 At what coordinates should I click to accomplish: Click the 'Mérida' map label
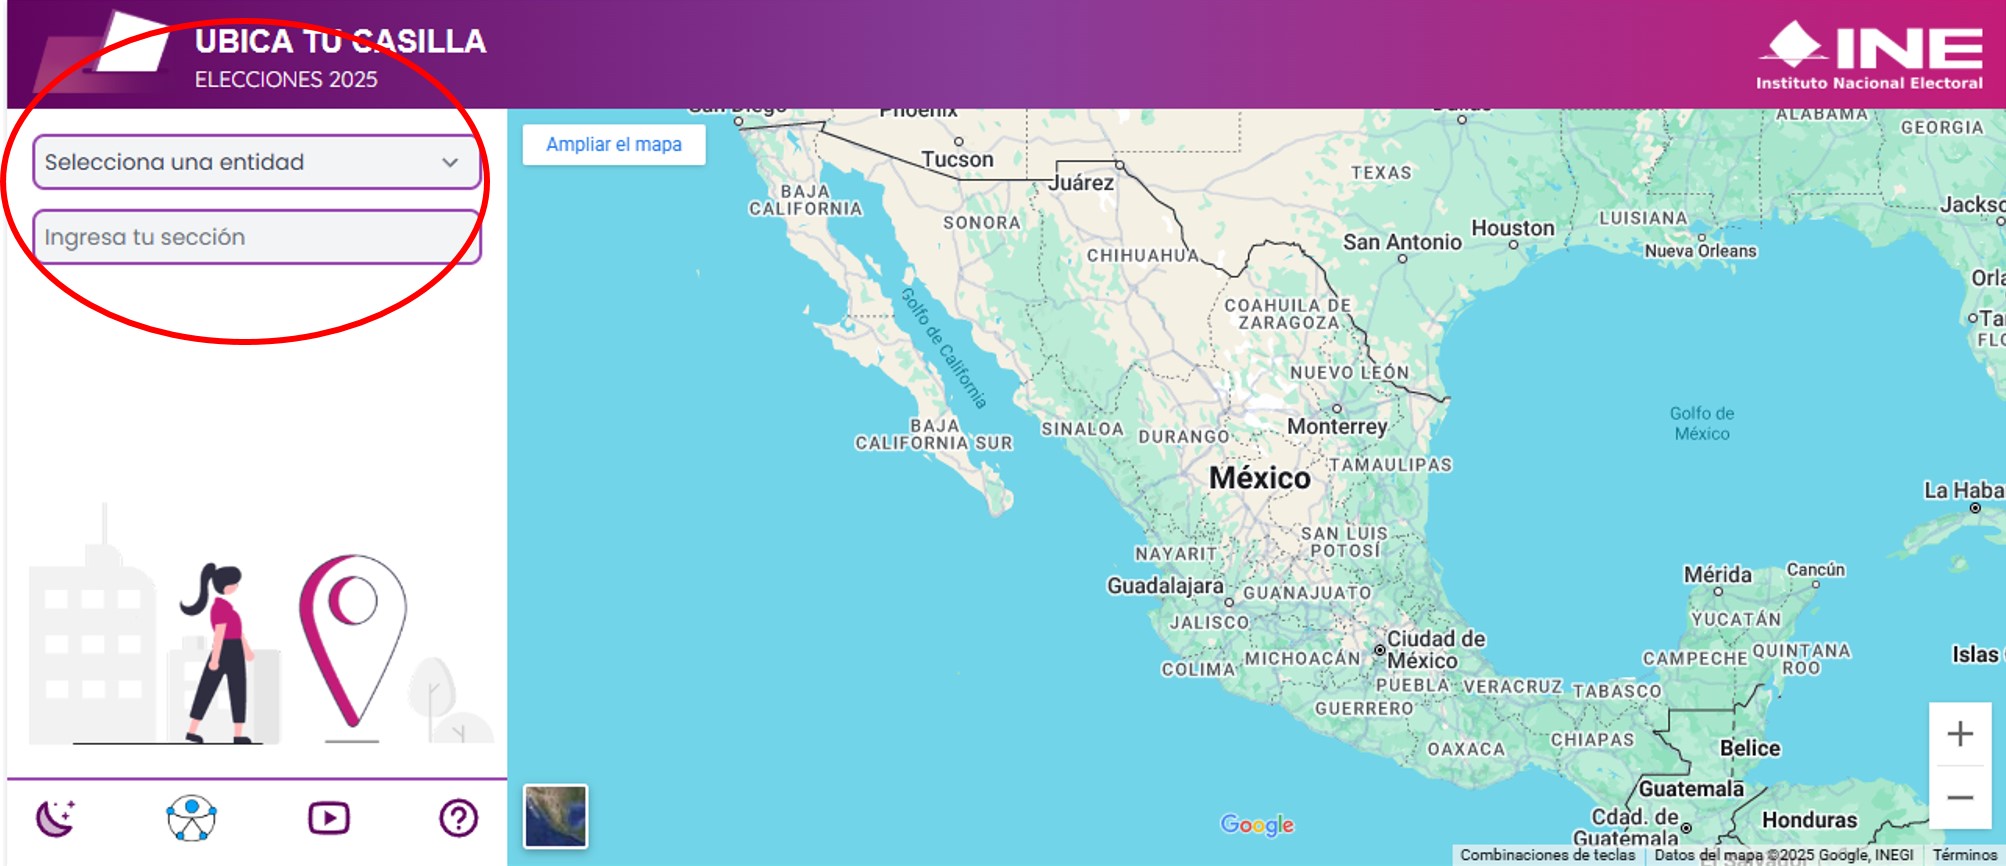point(1717,575)
